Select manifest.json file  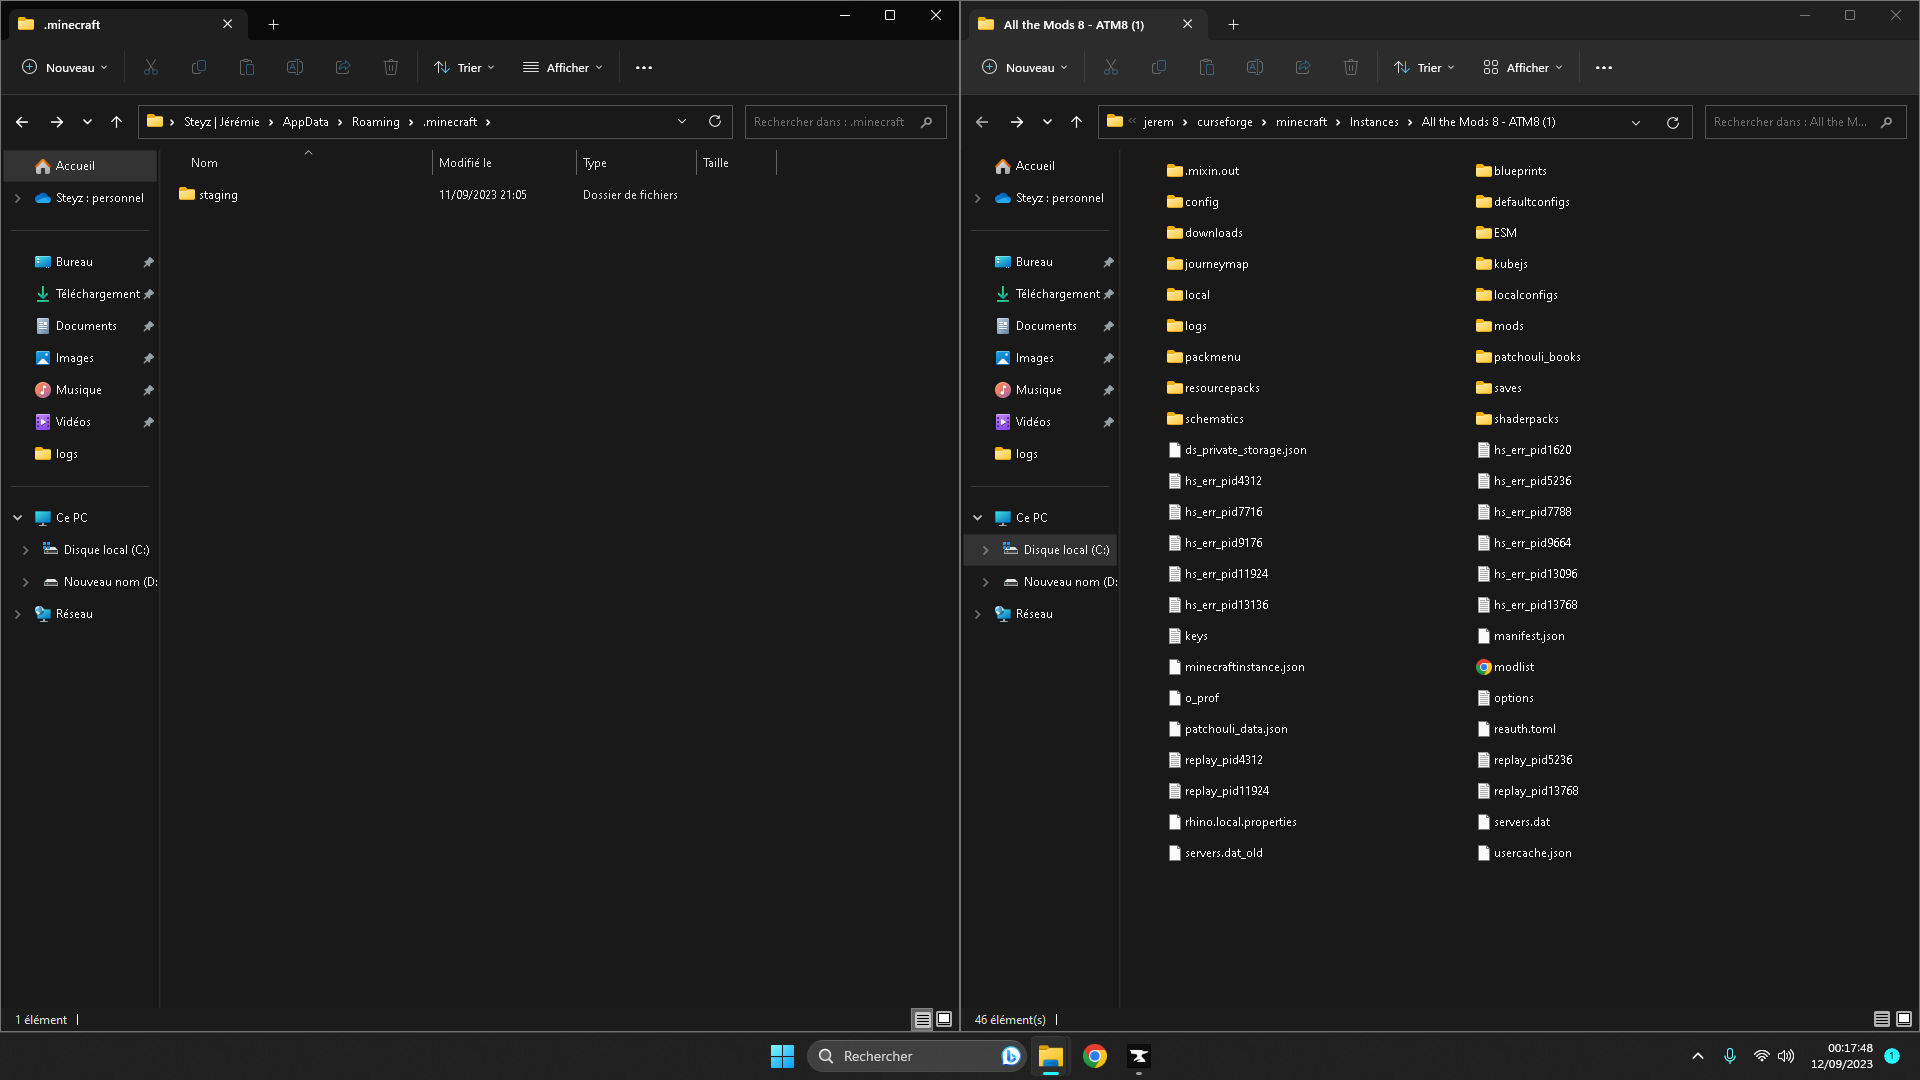tap(1521, 636)
